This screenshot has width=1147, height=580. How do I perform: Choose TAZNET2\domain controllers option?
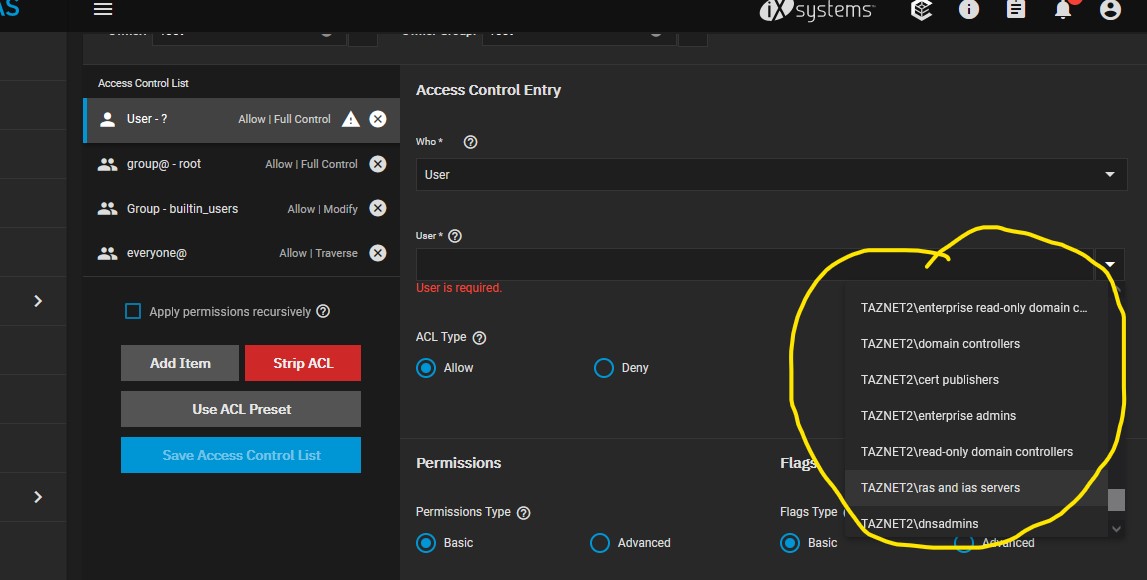pyautogui.click(x=976, y=344)
